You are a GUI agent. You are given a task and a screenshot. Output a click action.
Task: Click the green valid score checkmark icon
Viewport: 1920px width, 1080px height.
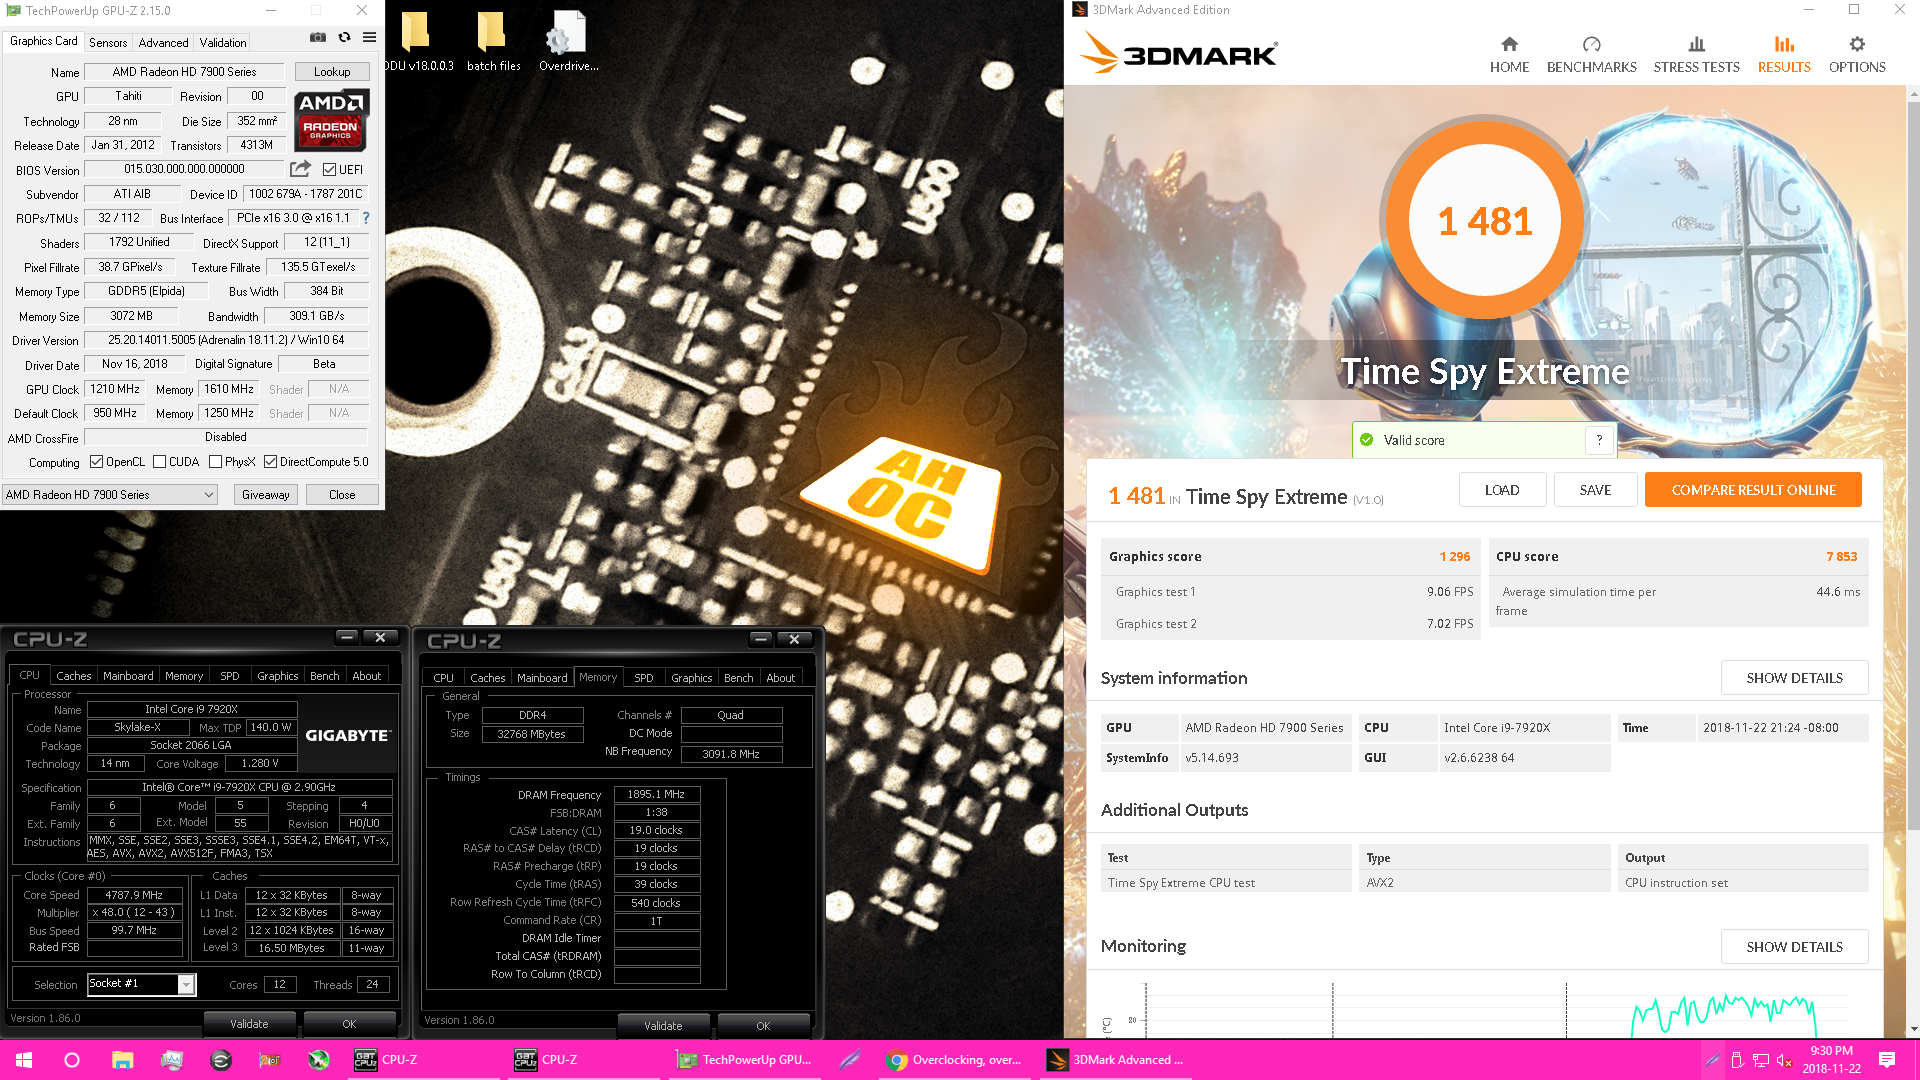pyautogui.click(x=1367, y=440)
